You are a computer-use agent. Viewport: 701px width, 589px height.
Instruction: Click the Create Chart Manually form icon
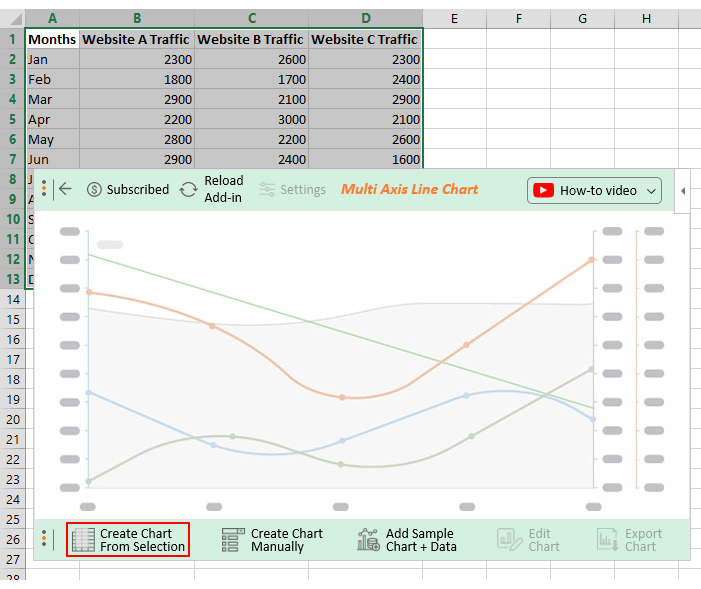point(233,540)
